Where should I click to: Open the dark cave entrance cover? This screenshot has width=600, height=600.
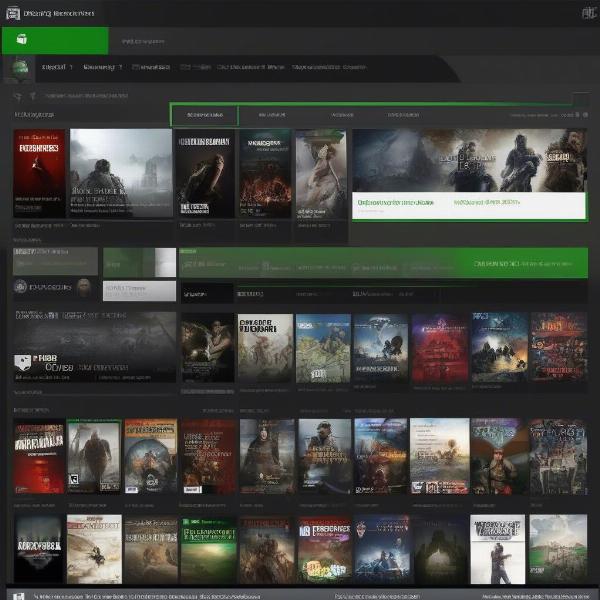tap(440, 550)
